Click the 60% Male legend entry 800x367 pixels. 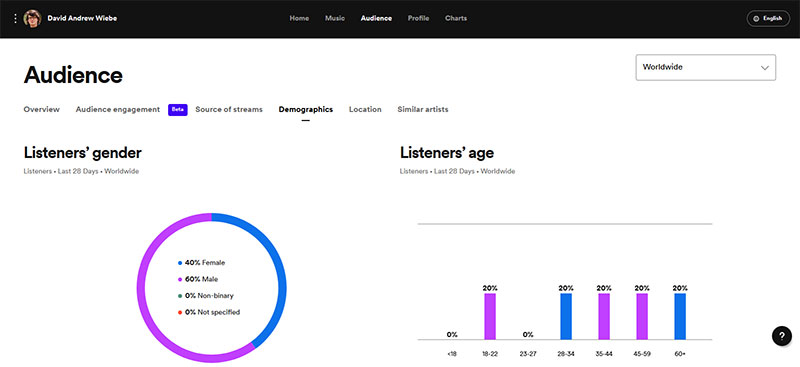coord(198,279)
